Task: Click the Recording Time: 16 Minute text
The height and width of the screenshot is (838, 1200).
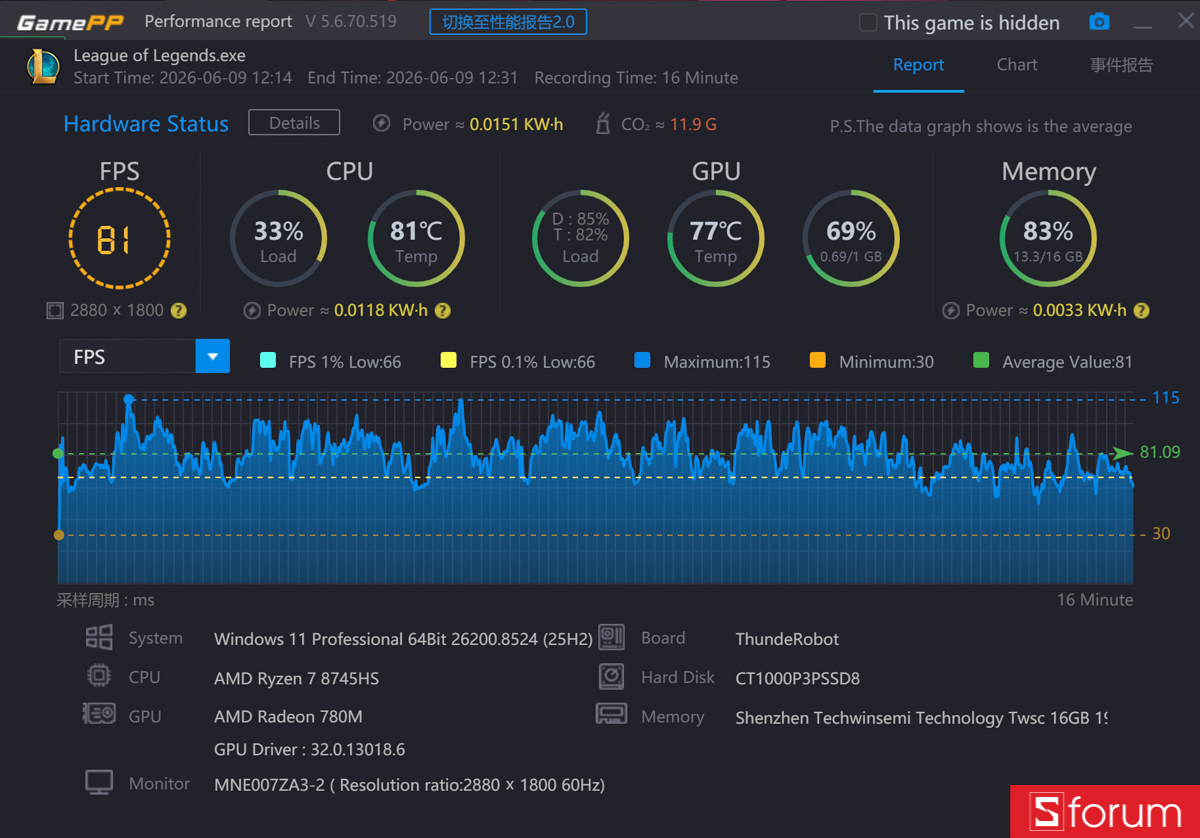Action: point(636,77)
